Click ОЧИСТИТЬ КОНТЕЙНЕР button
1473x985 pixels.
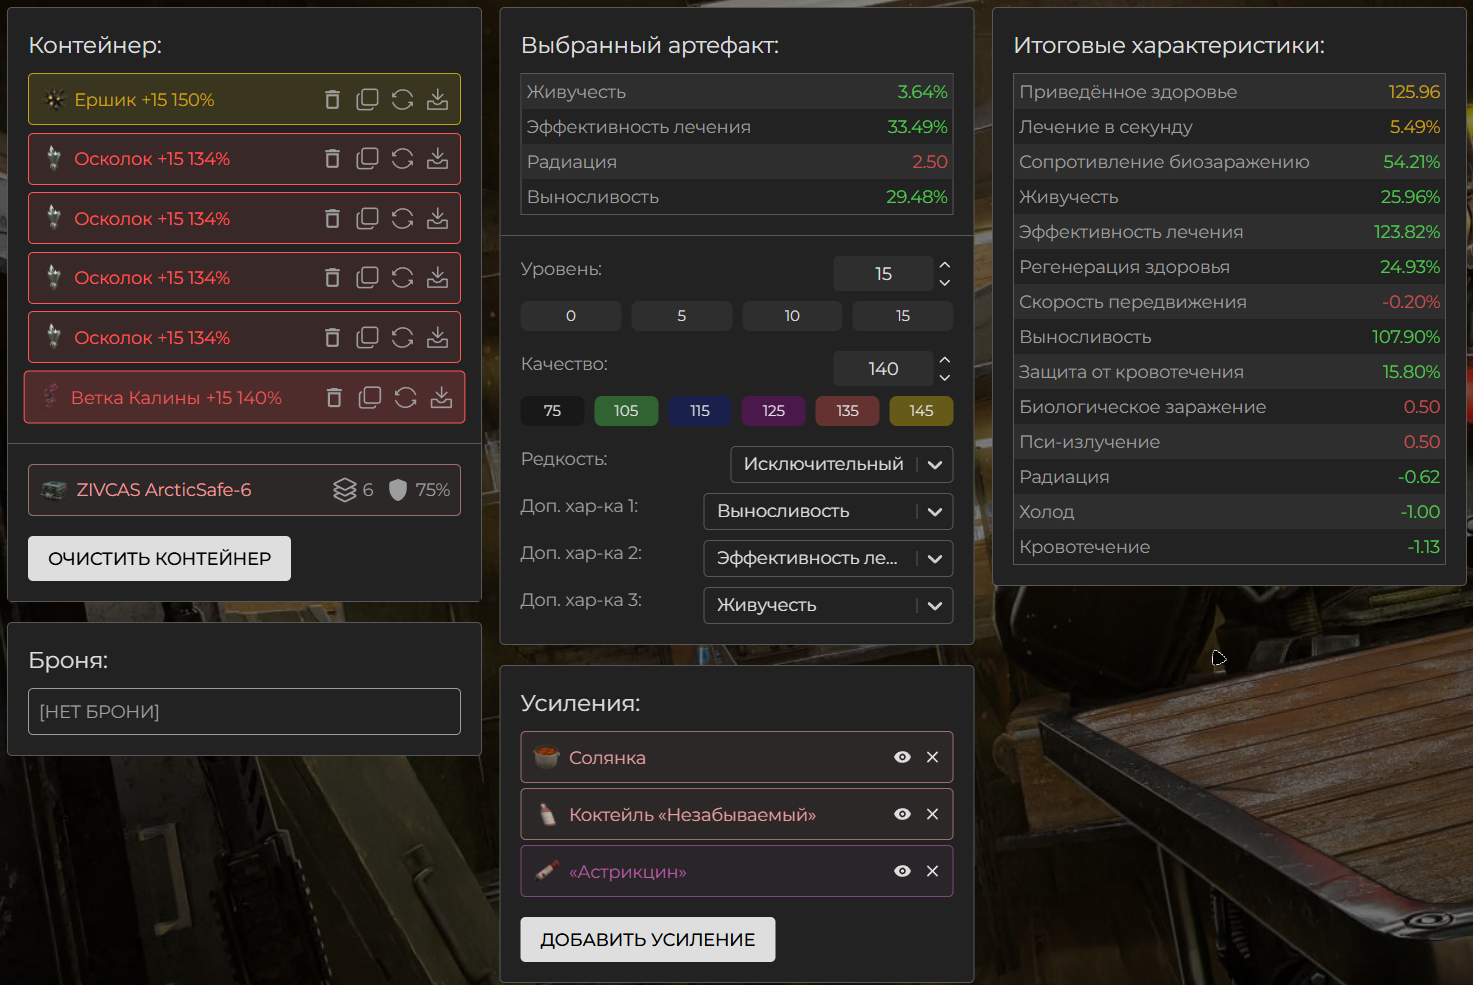click(x=159, y=558)
